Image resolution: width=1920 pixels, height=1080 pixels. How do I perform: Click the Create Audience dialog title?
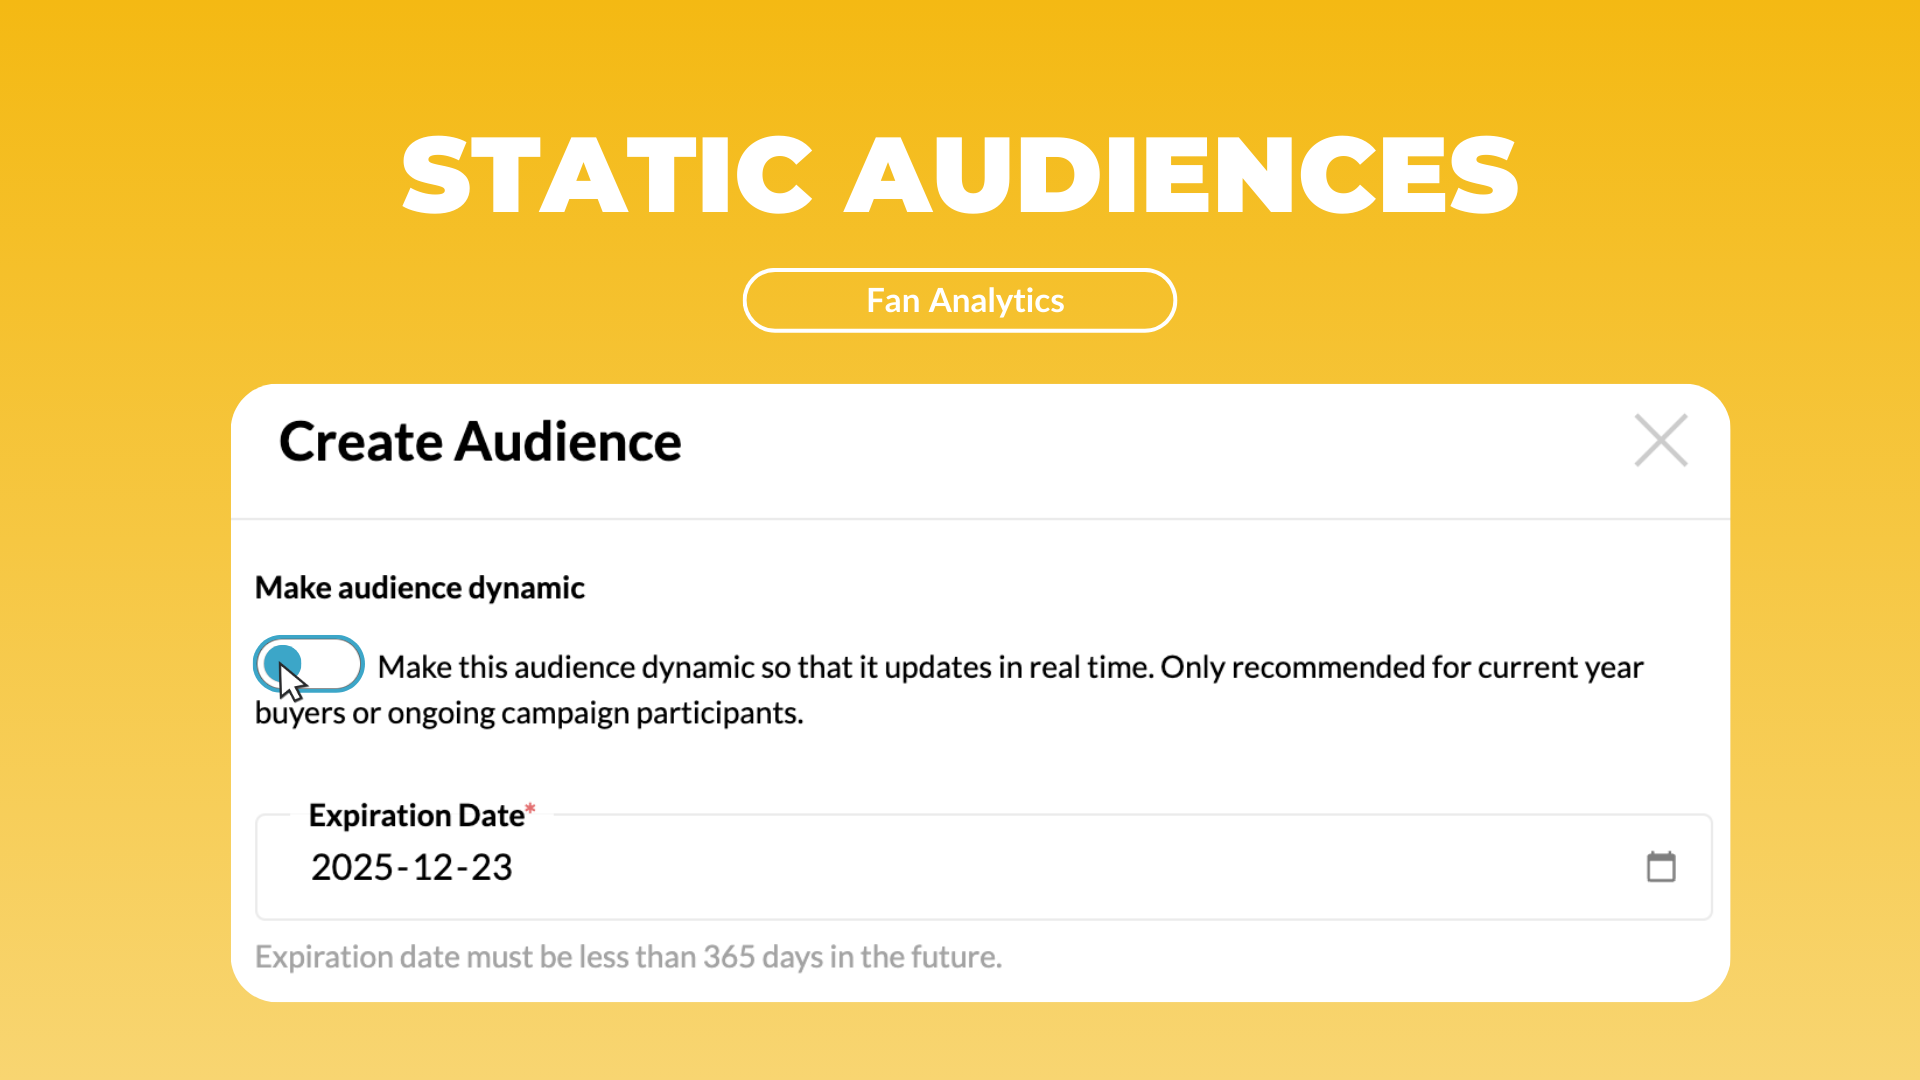[480, 441]
